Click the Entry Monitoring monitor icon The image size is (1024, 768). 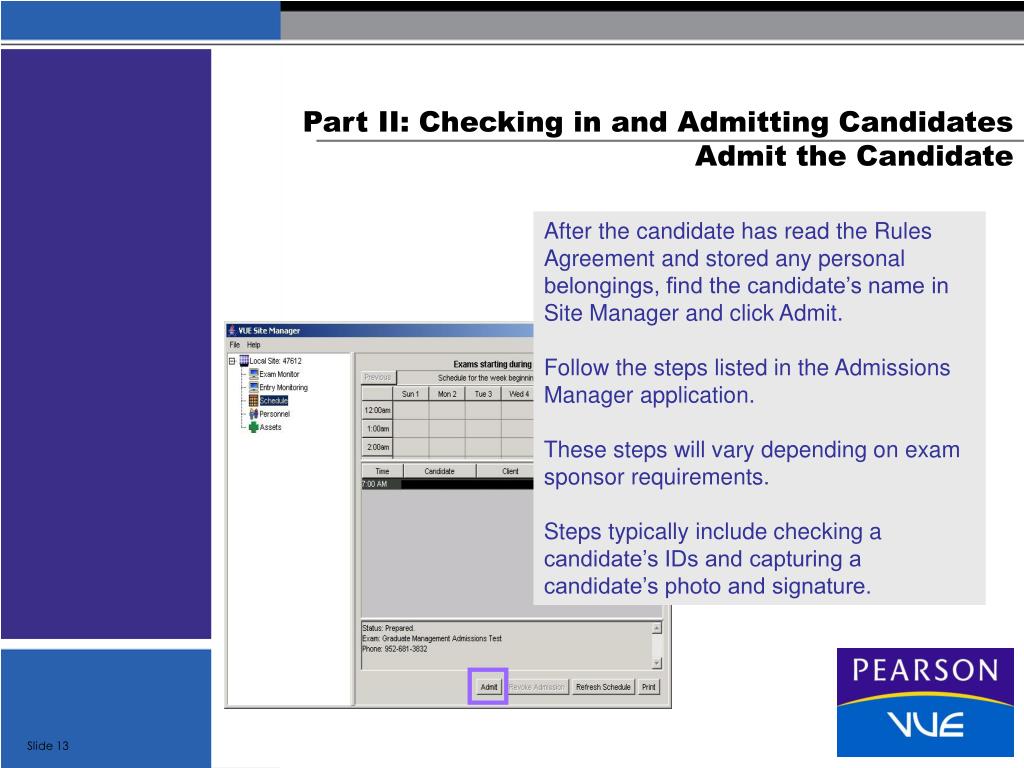click(253, 387)
